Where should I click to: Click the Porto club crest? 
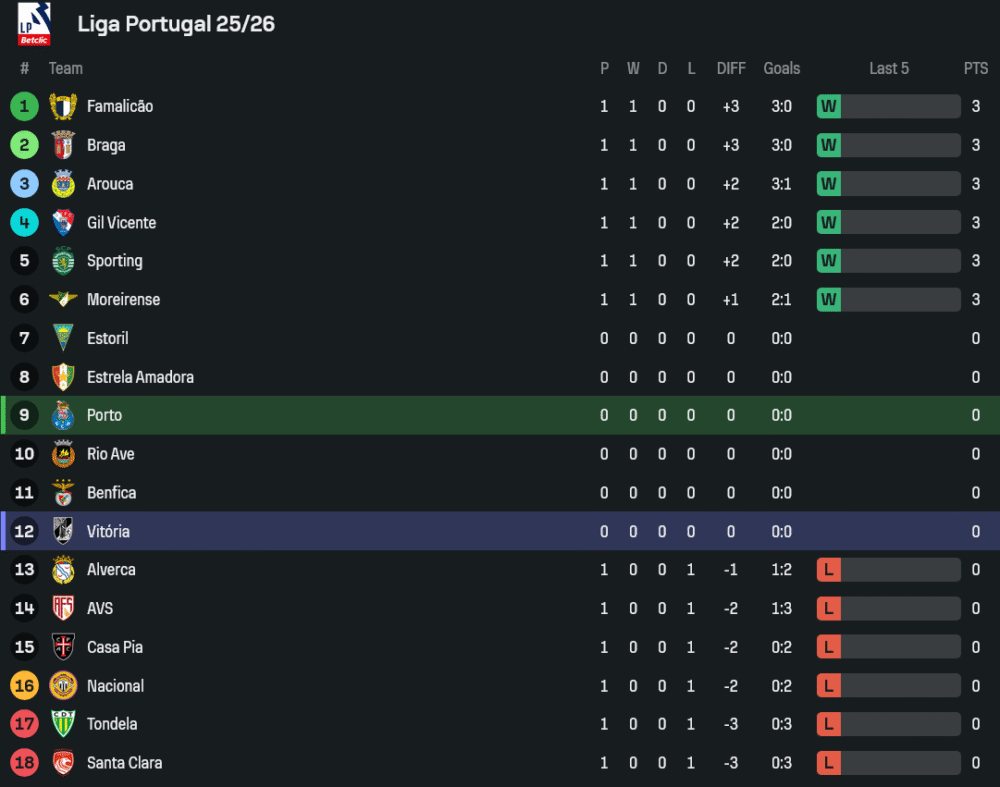(63, 415)
